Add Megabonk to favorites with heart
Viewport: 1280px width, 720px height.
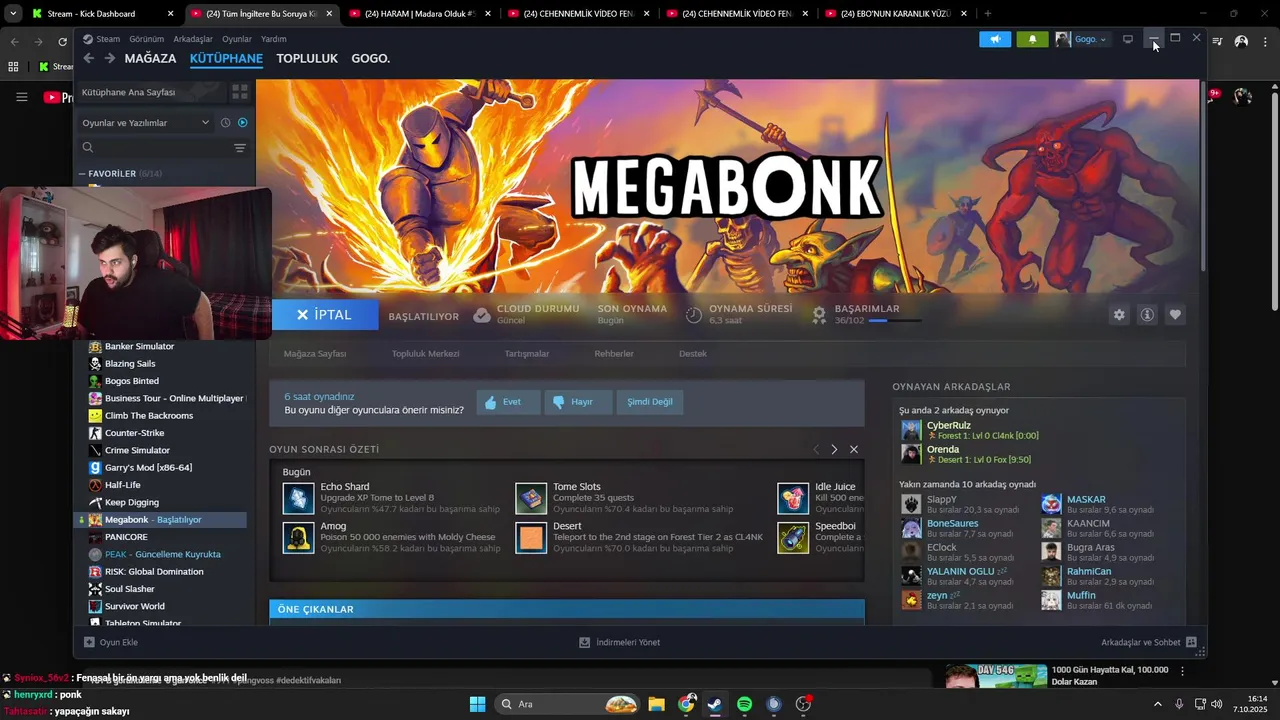[x=1175, y=314]
